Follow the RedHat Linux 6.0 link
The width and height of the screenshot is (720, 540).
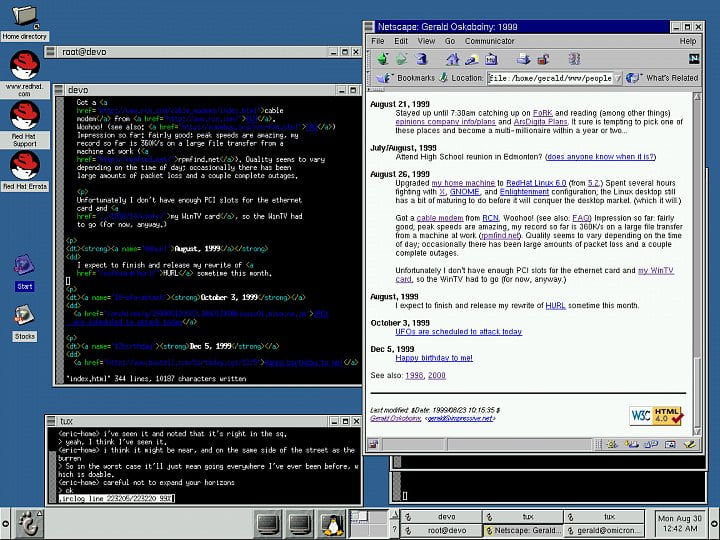click(x=536, y=183)
